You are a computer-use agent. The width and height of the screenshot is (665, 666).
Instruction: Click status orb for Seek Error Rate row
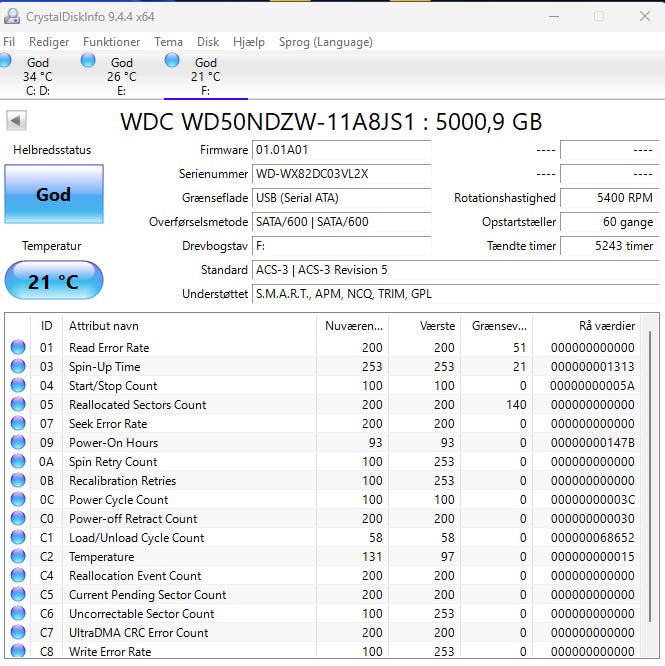18,423
